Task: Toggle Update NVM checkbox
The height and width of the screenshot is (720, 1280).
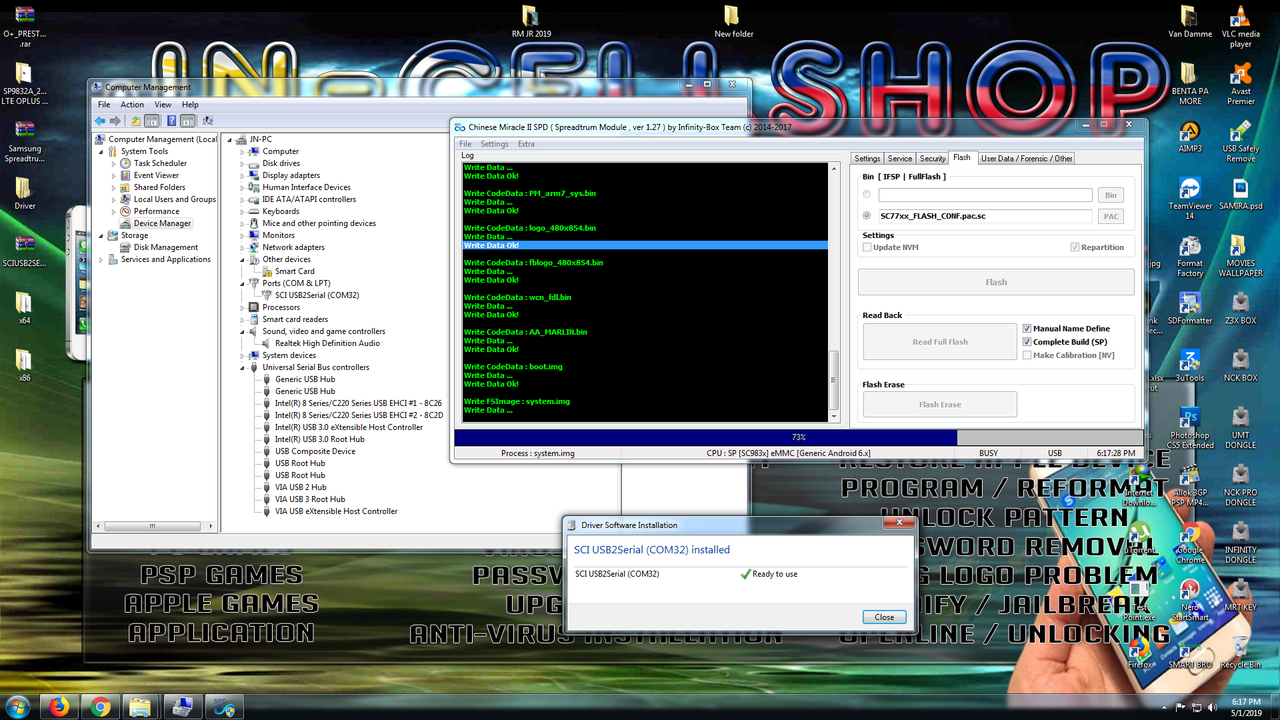Action: click(867, 247)
